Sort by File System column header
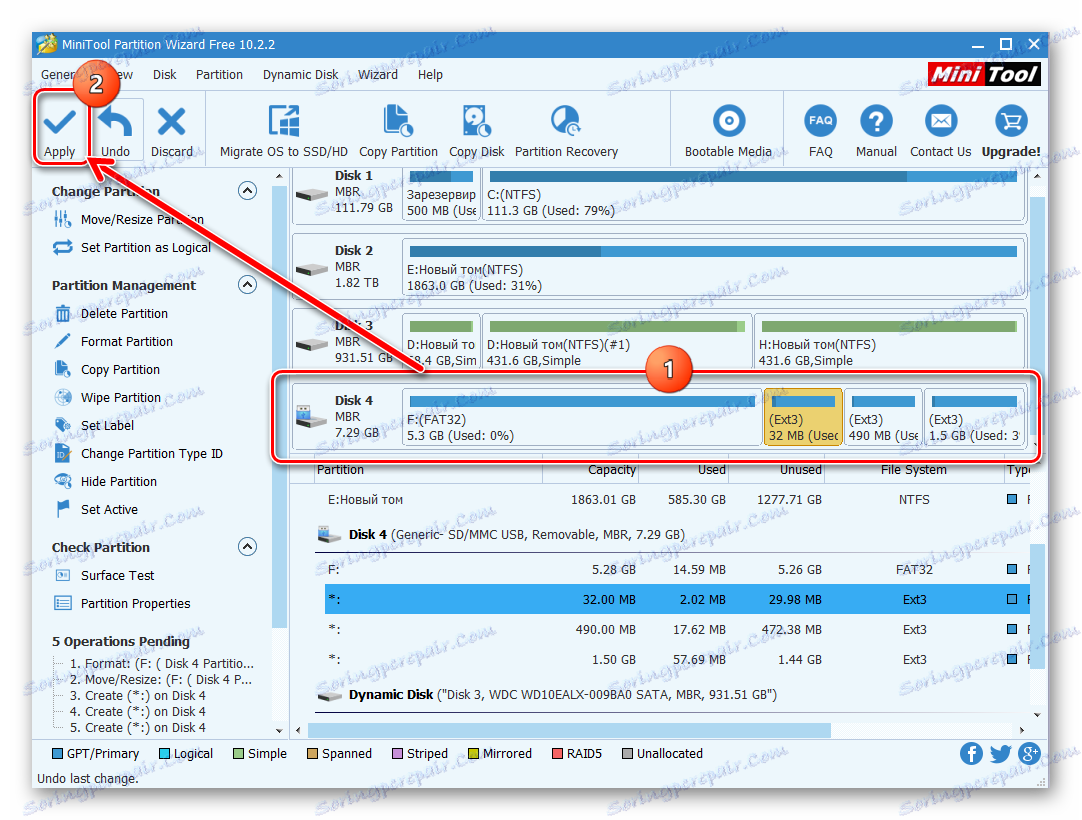 (914, 470)
